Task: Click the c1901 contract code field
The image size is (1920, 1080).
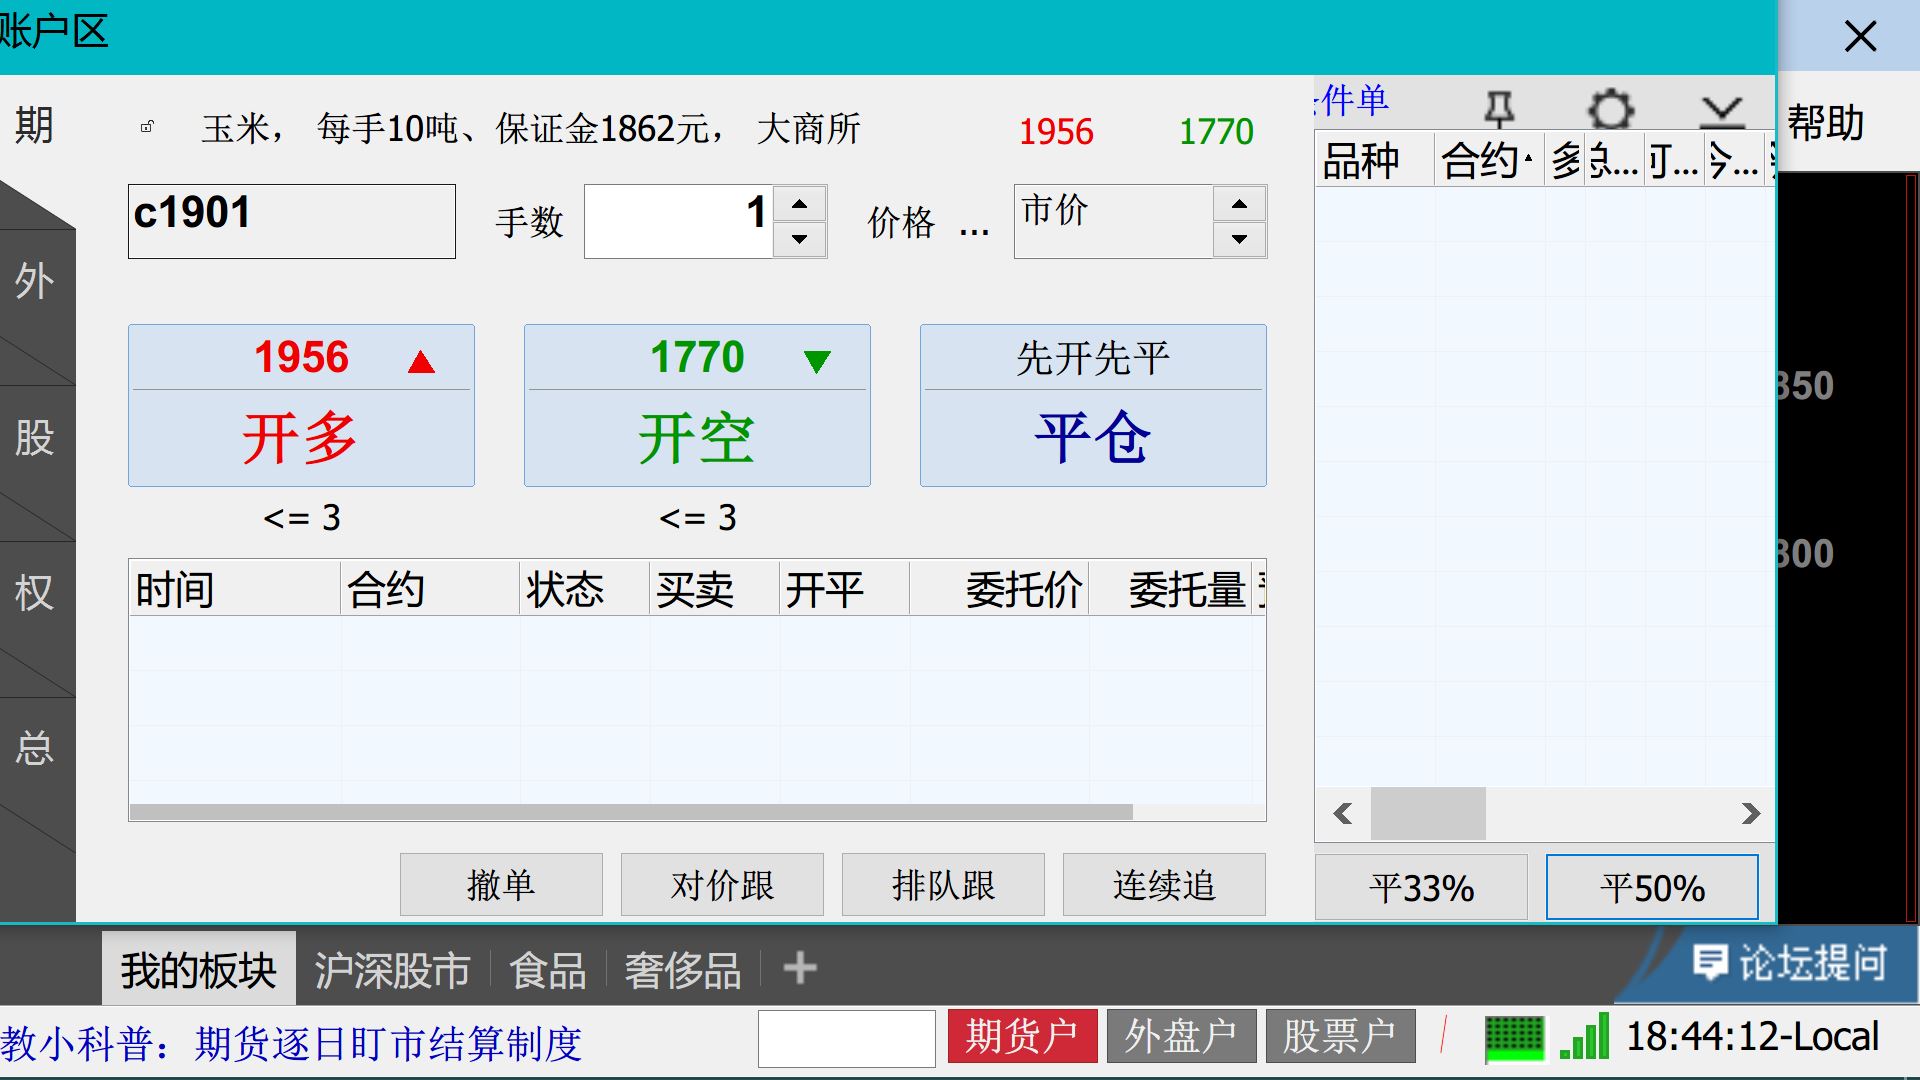Action: (x=291, y=221)
